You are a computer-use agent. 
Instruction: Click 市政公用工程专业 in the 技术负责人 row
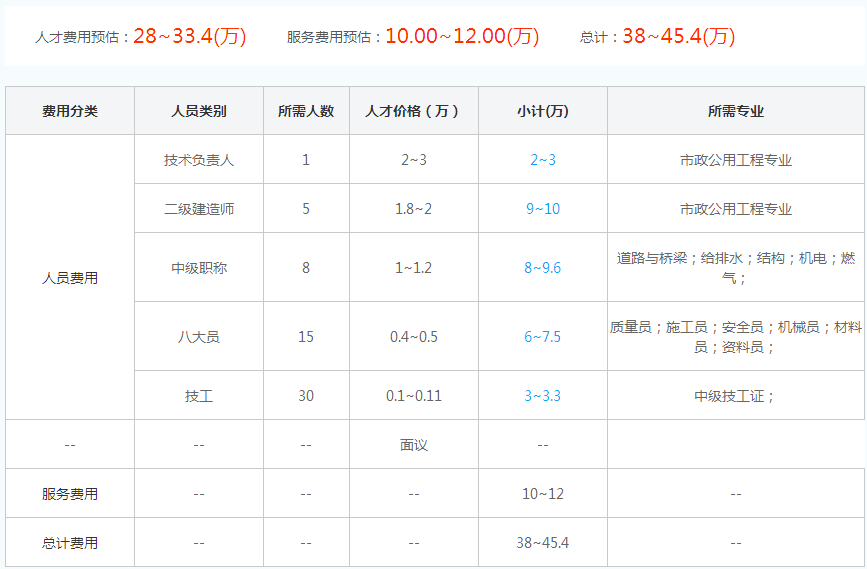click(735, 160)
